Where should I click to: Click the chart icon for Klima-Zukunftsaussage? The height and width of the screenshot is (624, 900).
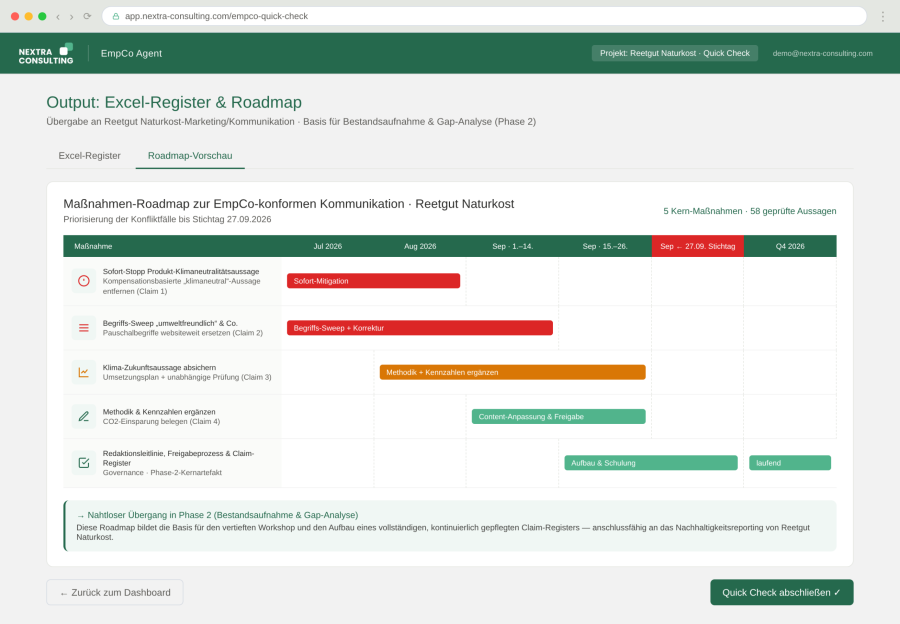click(84, 372)
